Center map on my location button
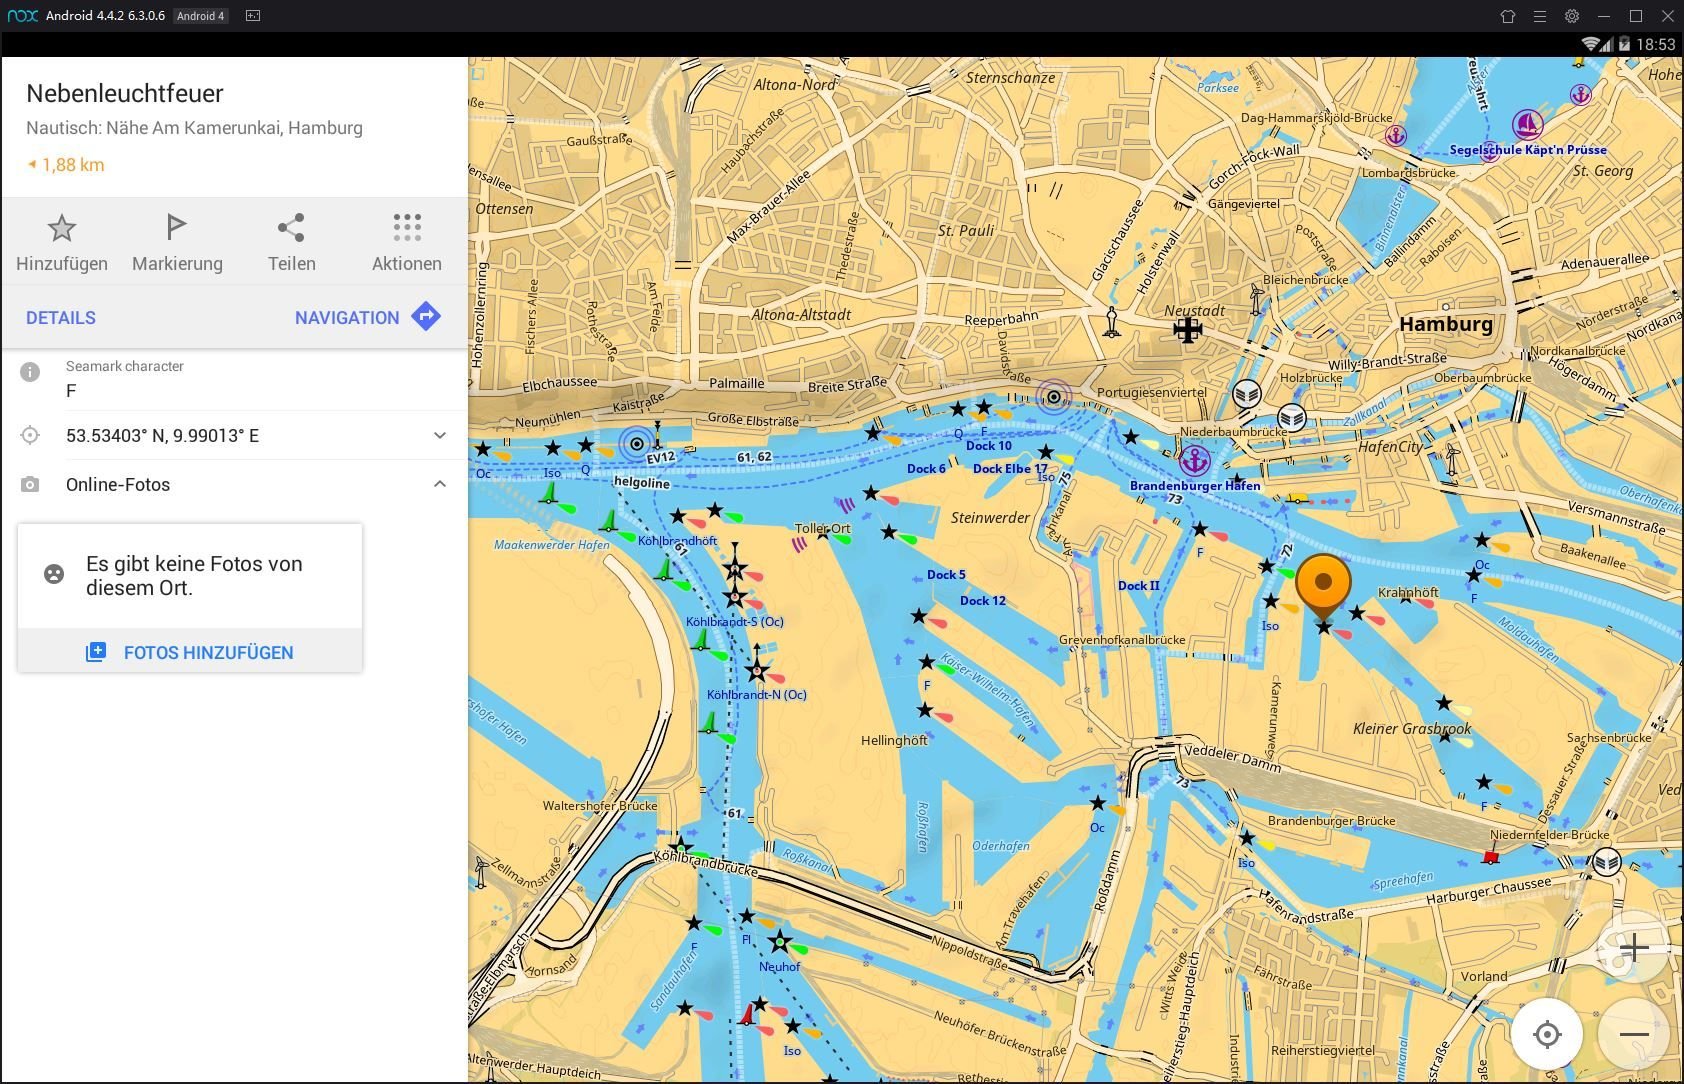Viewport: 1684px width, 1084px height. point(1547,1034)
